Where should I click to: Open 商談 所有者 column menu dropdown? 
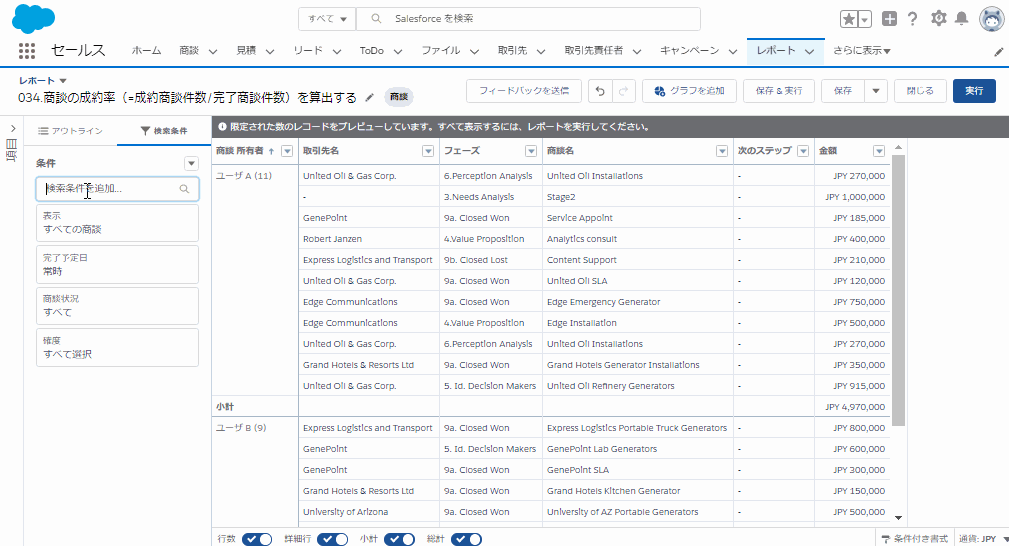287,151
